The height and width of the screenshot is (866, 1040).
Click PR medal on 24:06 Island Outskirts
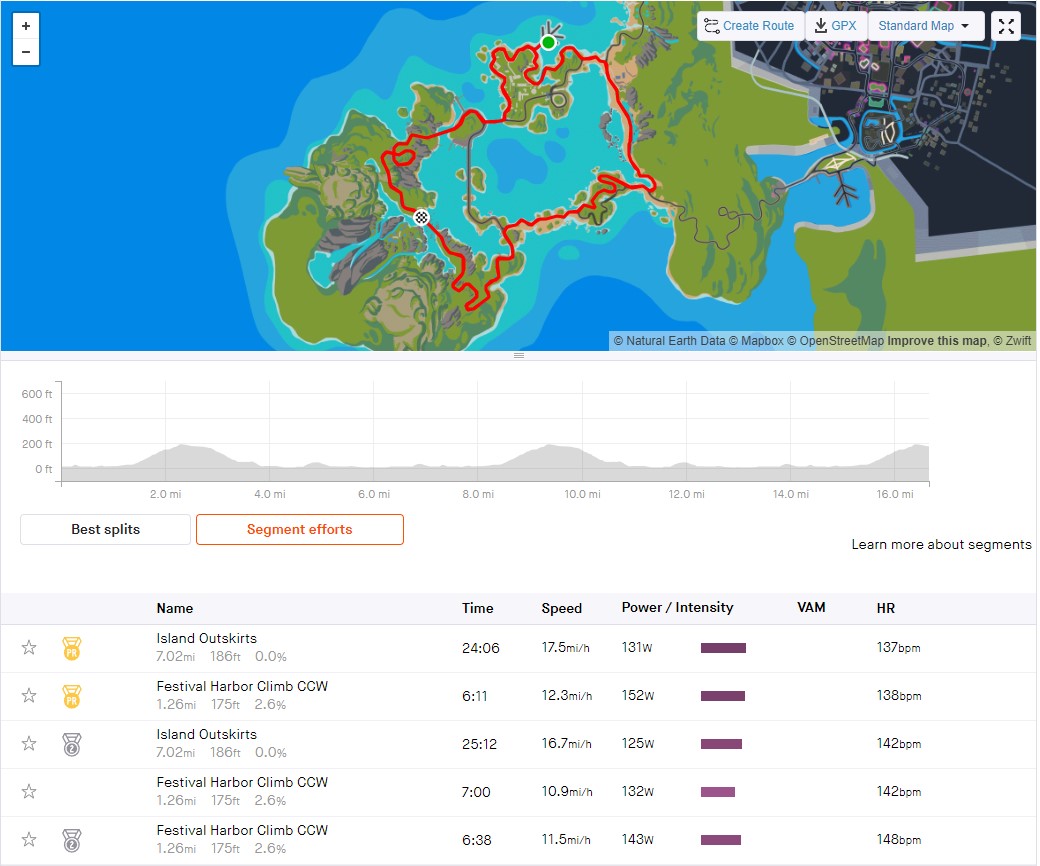click(x=72, y=649)
